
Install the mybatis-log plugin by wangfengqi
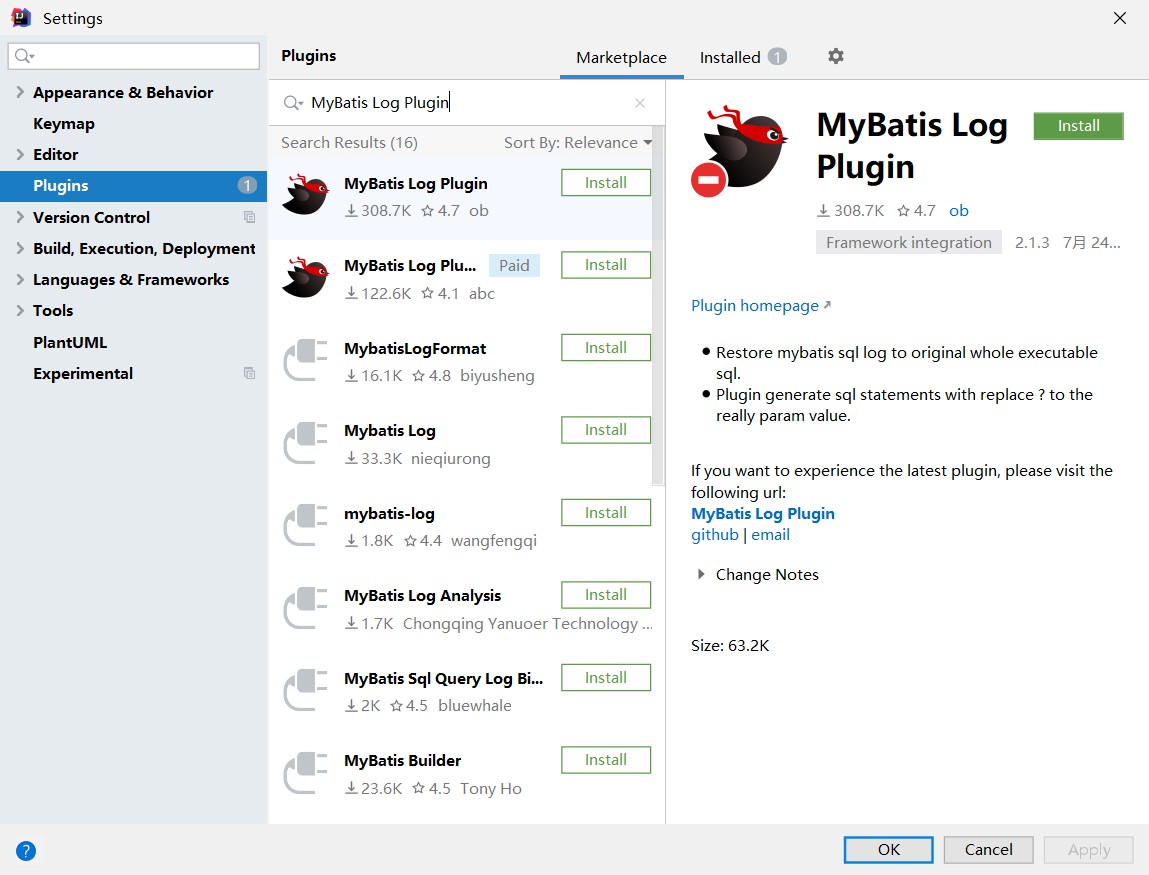[x=605, y=513]
